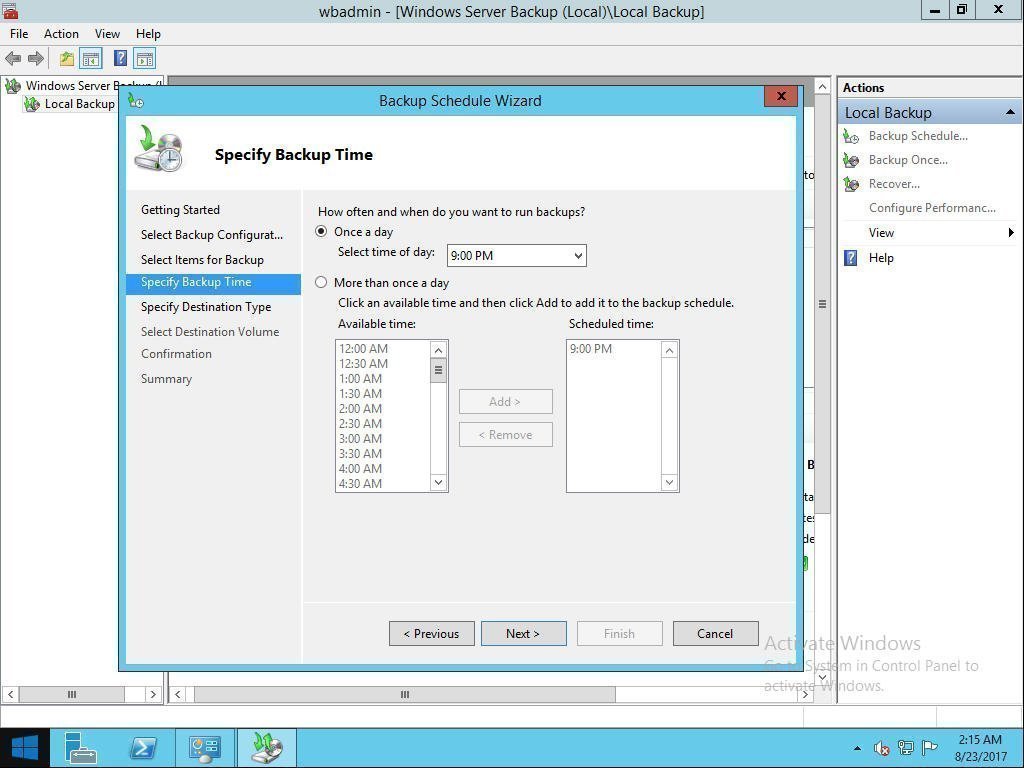Click the blue Help icon in the toolbar
The image size is (1024, 768).
click(x=120, y=59)
